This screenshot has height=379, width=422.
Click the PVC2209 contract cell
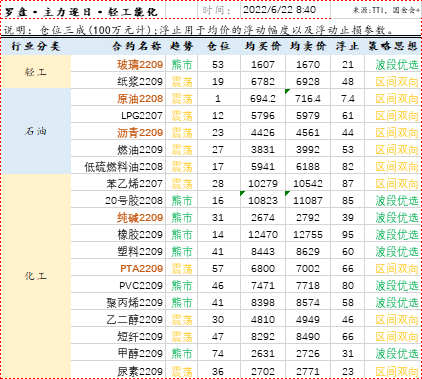click(x=118, y=285)
